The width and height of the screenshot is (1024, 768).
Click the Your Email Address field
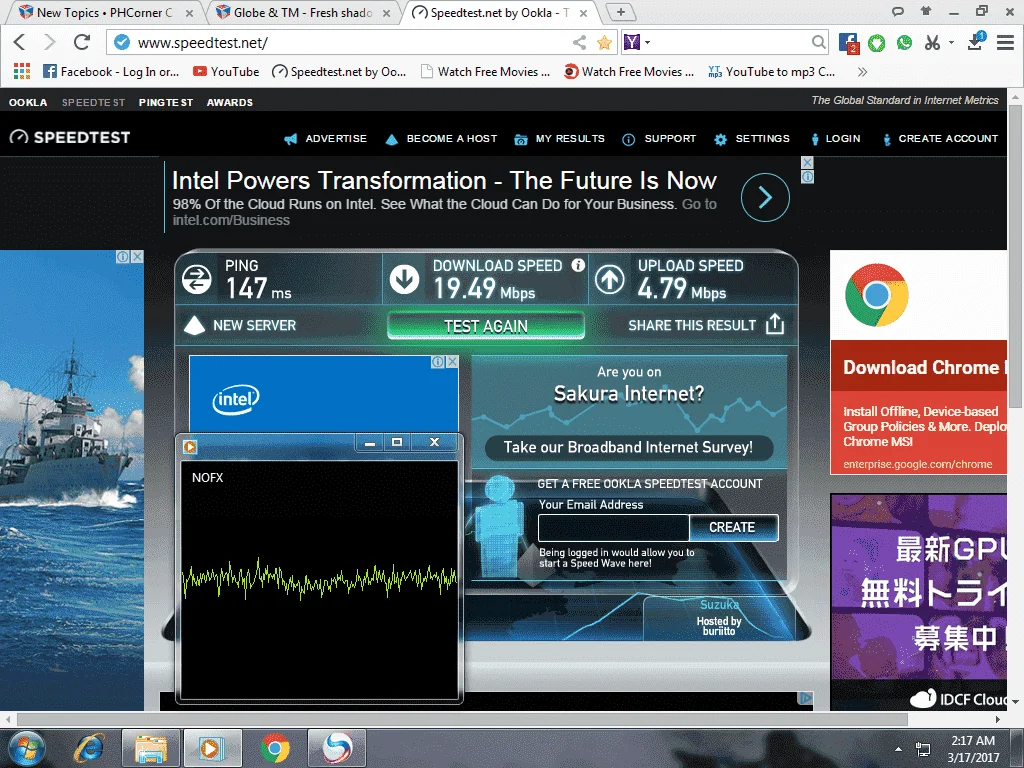[x=613, y=527]
